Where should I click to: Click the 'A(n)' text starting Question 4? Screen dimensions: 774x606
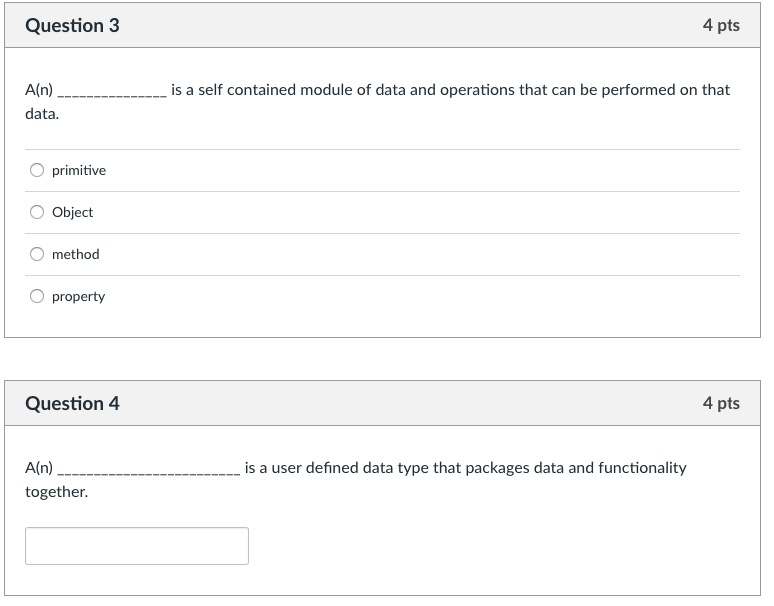(39, 468)
